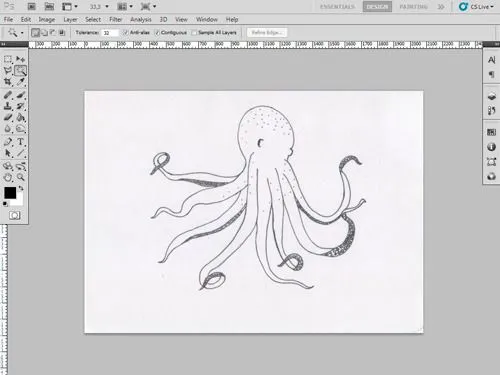Select the Blur tool

8,128
